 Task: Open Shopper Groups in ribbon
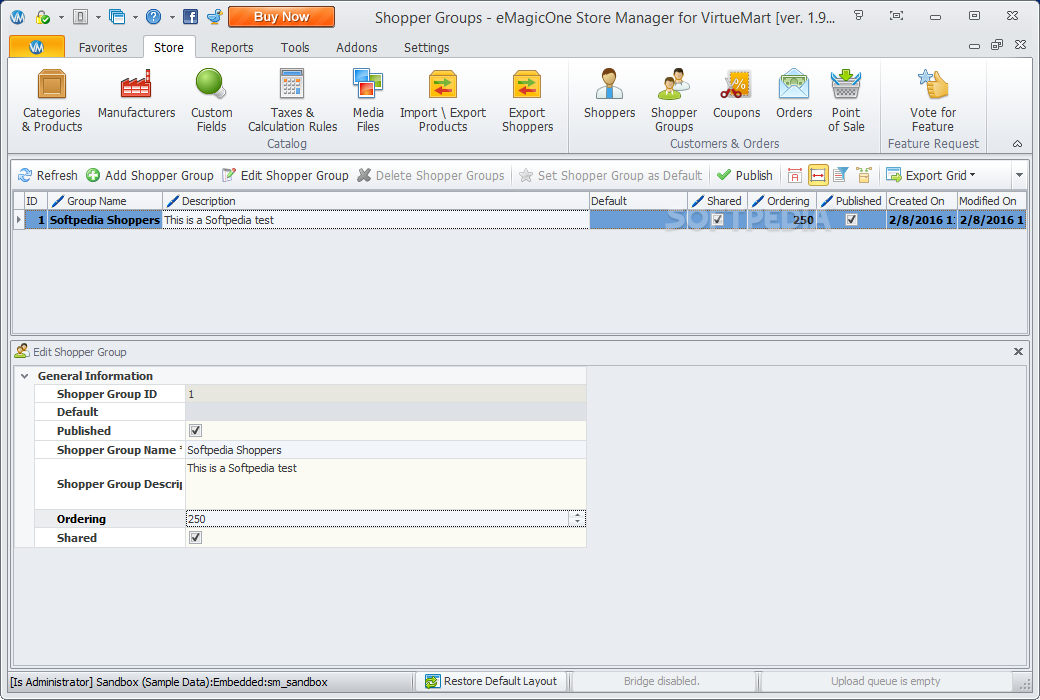click(x=674, y=101)
